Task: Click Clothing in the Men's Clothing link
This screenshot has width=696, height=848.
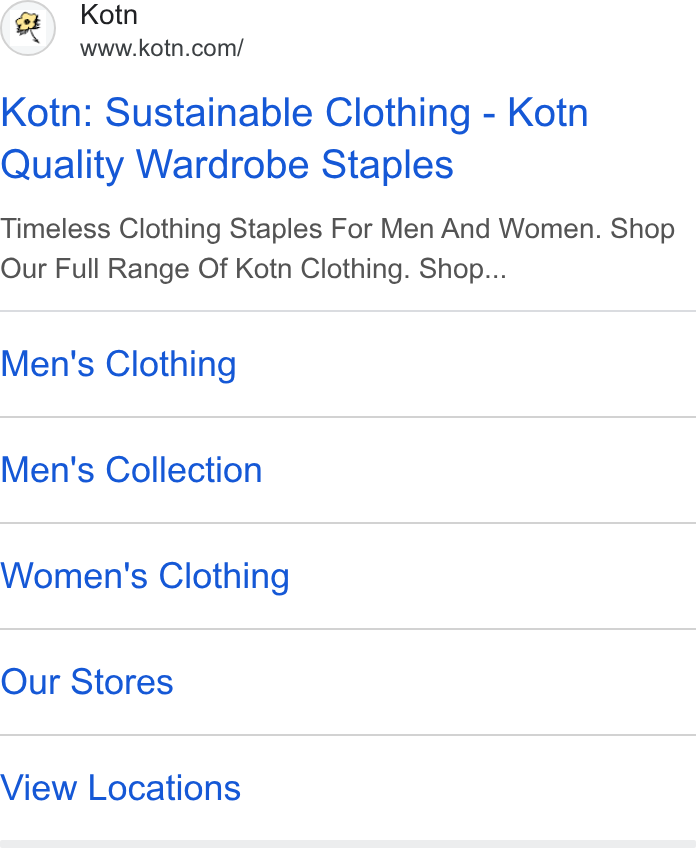Action: click(x=171, y=364)
